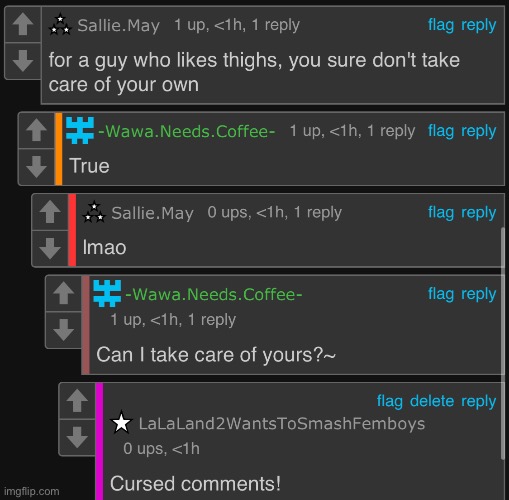Downvote the "Cursed comments!" comment
Image resolution: width=509 pixels, height=500 pixels.
[x=77, y=437]
